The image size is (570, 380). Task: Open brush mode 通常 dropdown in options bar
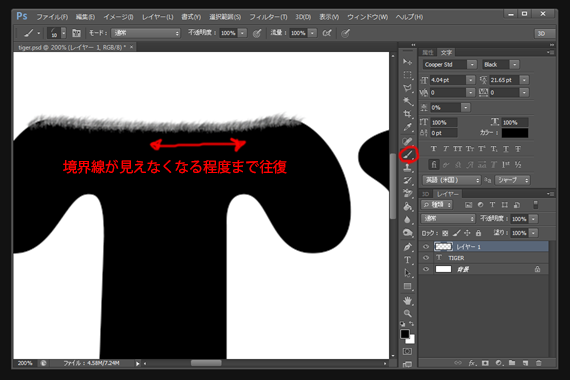(146, 33)
